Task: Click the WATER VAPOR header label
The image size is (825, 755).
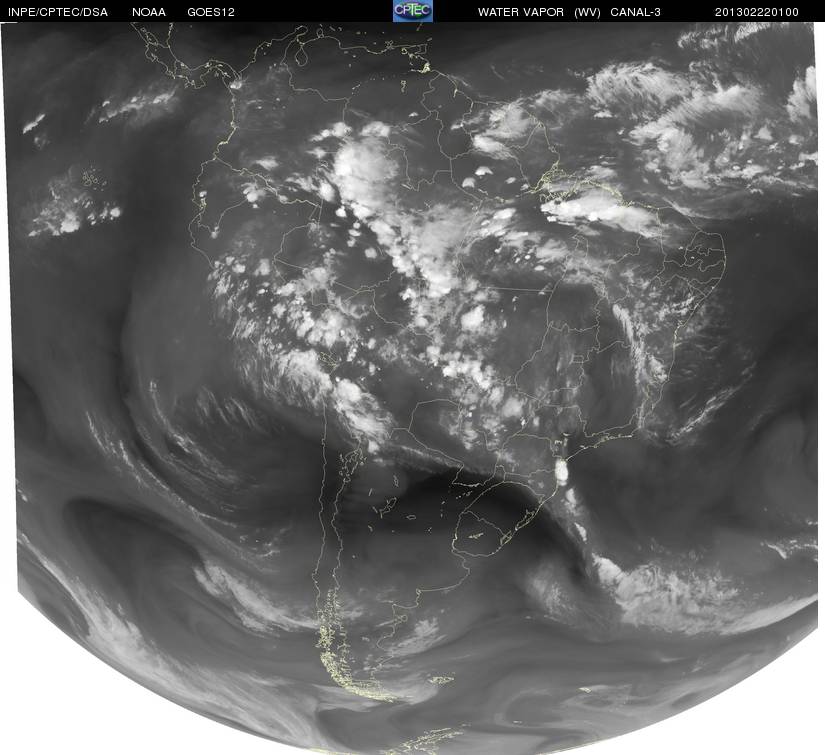Action: click(520, 12)
